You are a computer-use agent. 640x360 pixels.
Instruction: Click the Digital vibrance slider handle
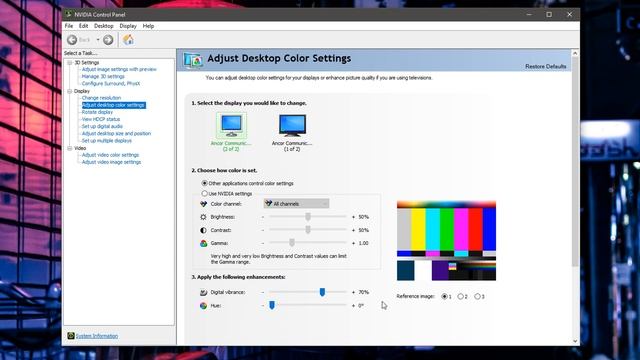(322, 292)
